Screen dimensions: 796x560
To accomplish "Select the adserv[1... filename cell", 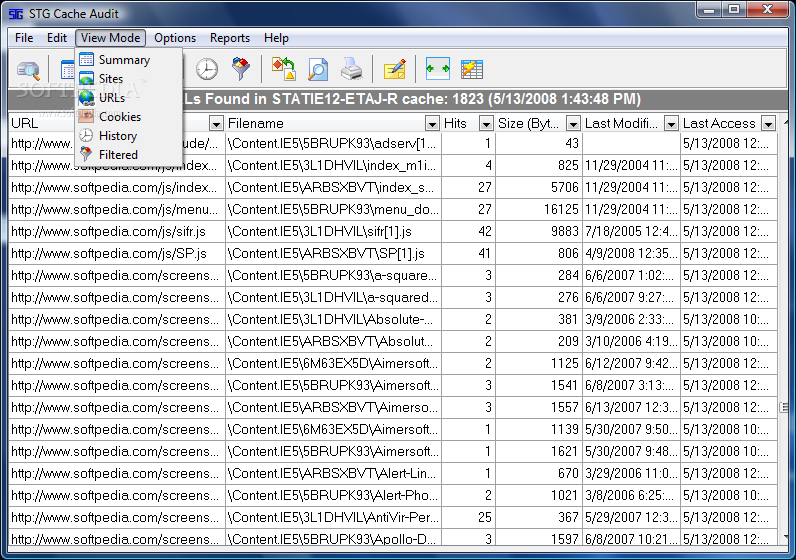I will [333, 143].
